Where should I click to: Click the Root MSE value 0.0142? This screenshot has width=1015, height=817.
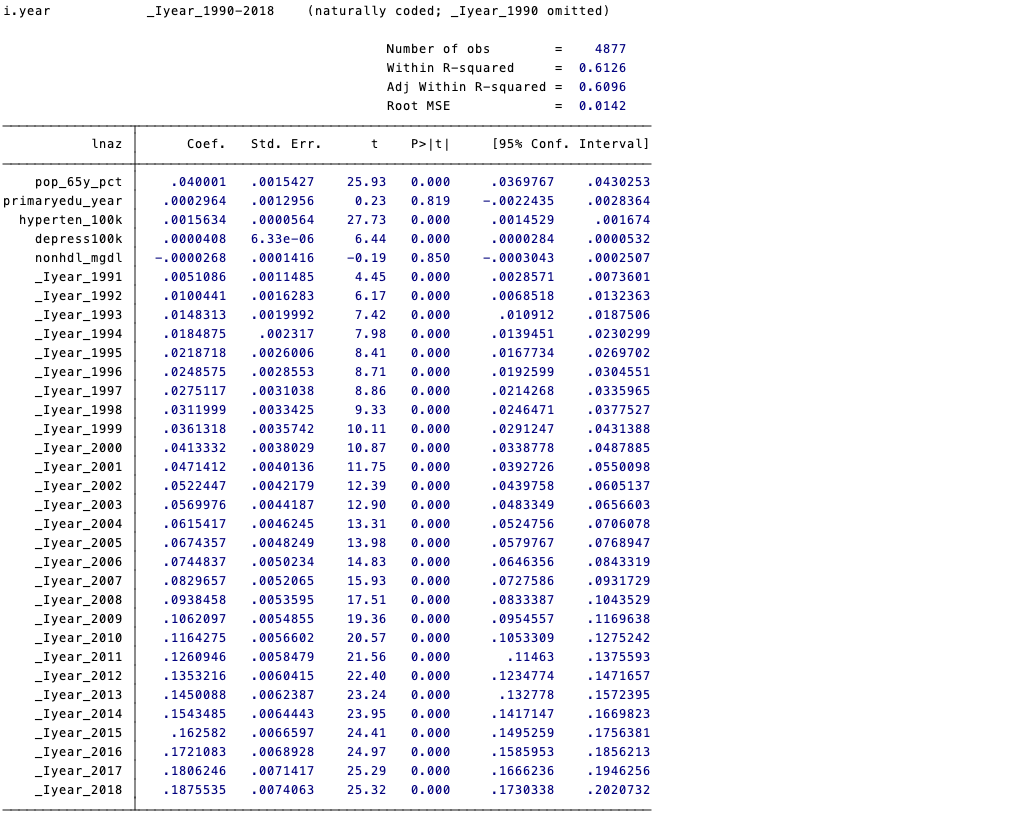[x=602, y=106]
